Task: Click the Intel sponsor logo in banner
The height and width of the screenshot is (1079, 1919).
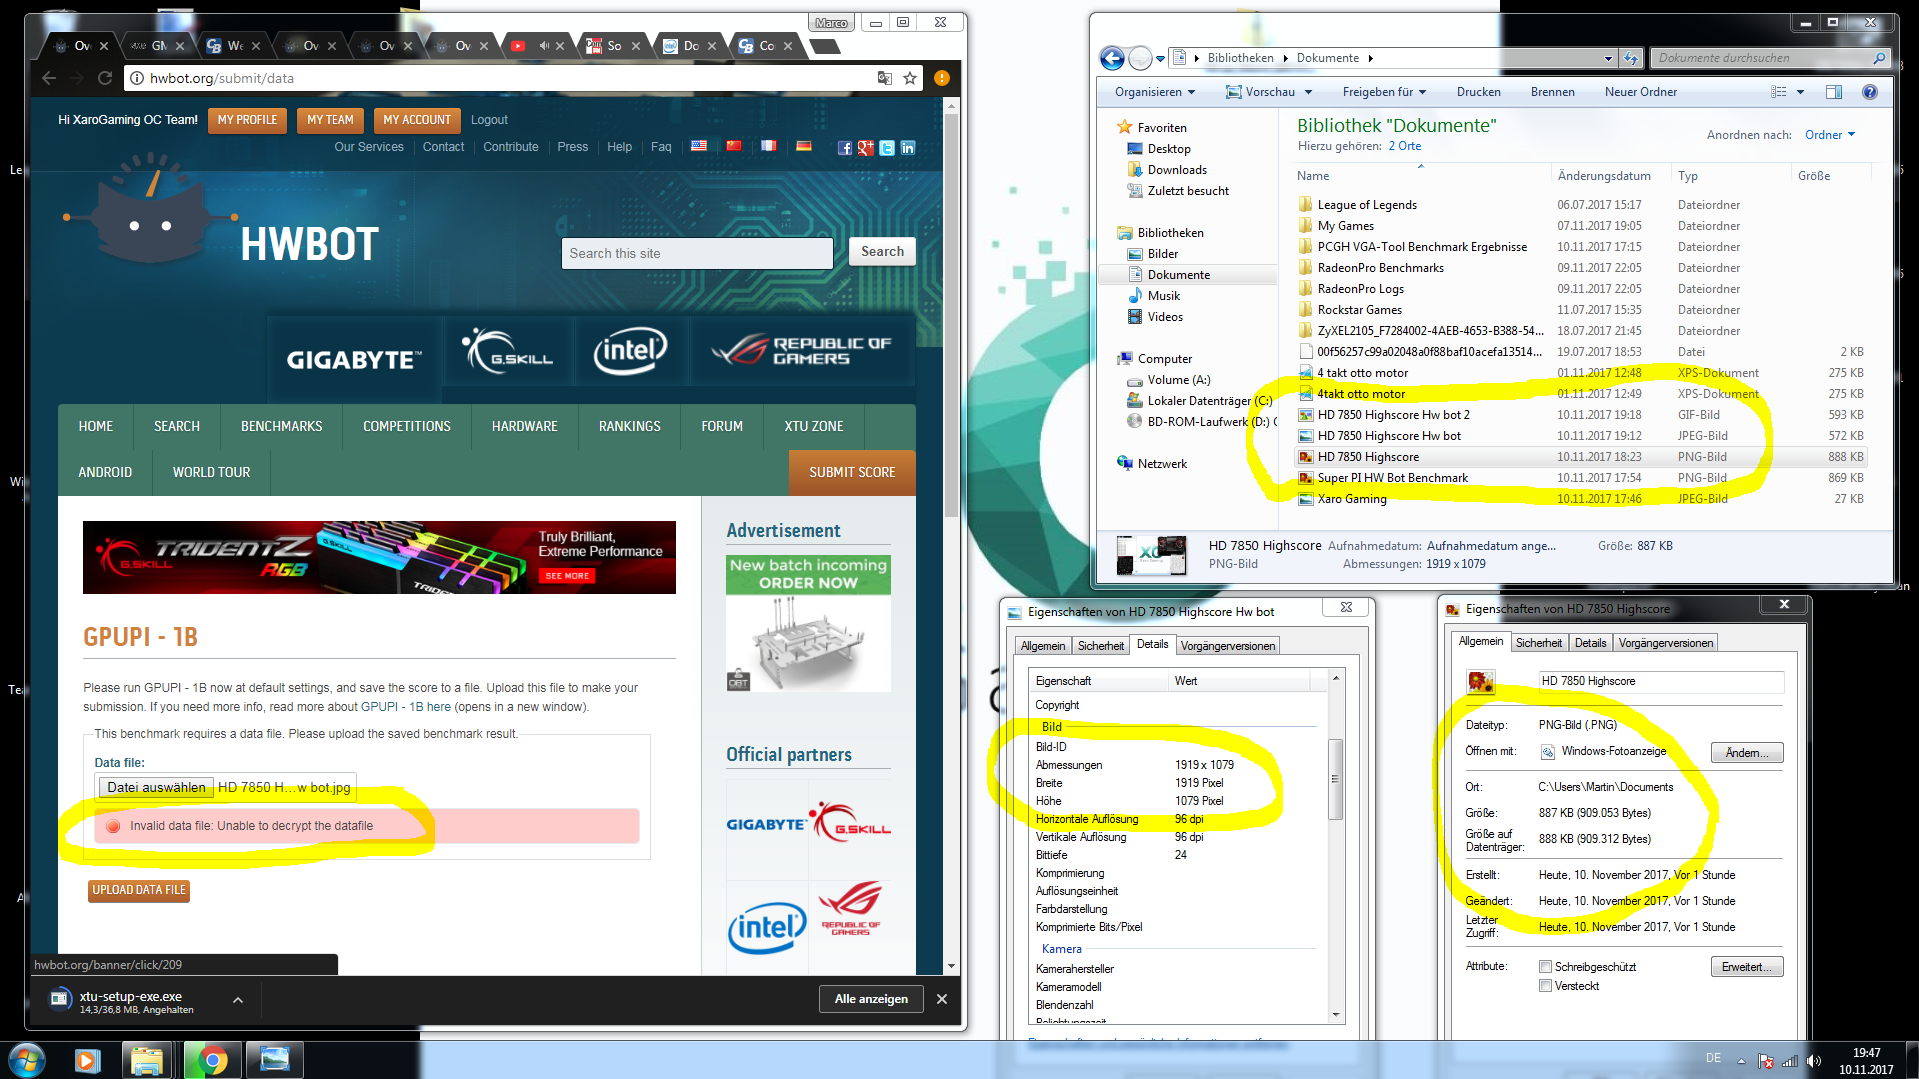Action: click(630, 350)
